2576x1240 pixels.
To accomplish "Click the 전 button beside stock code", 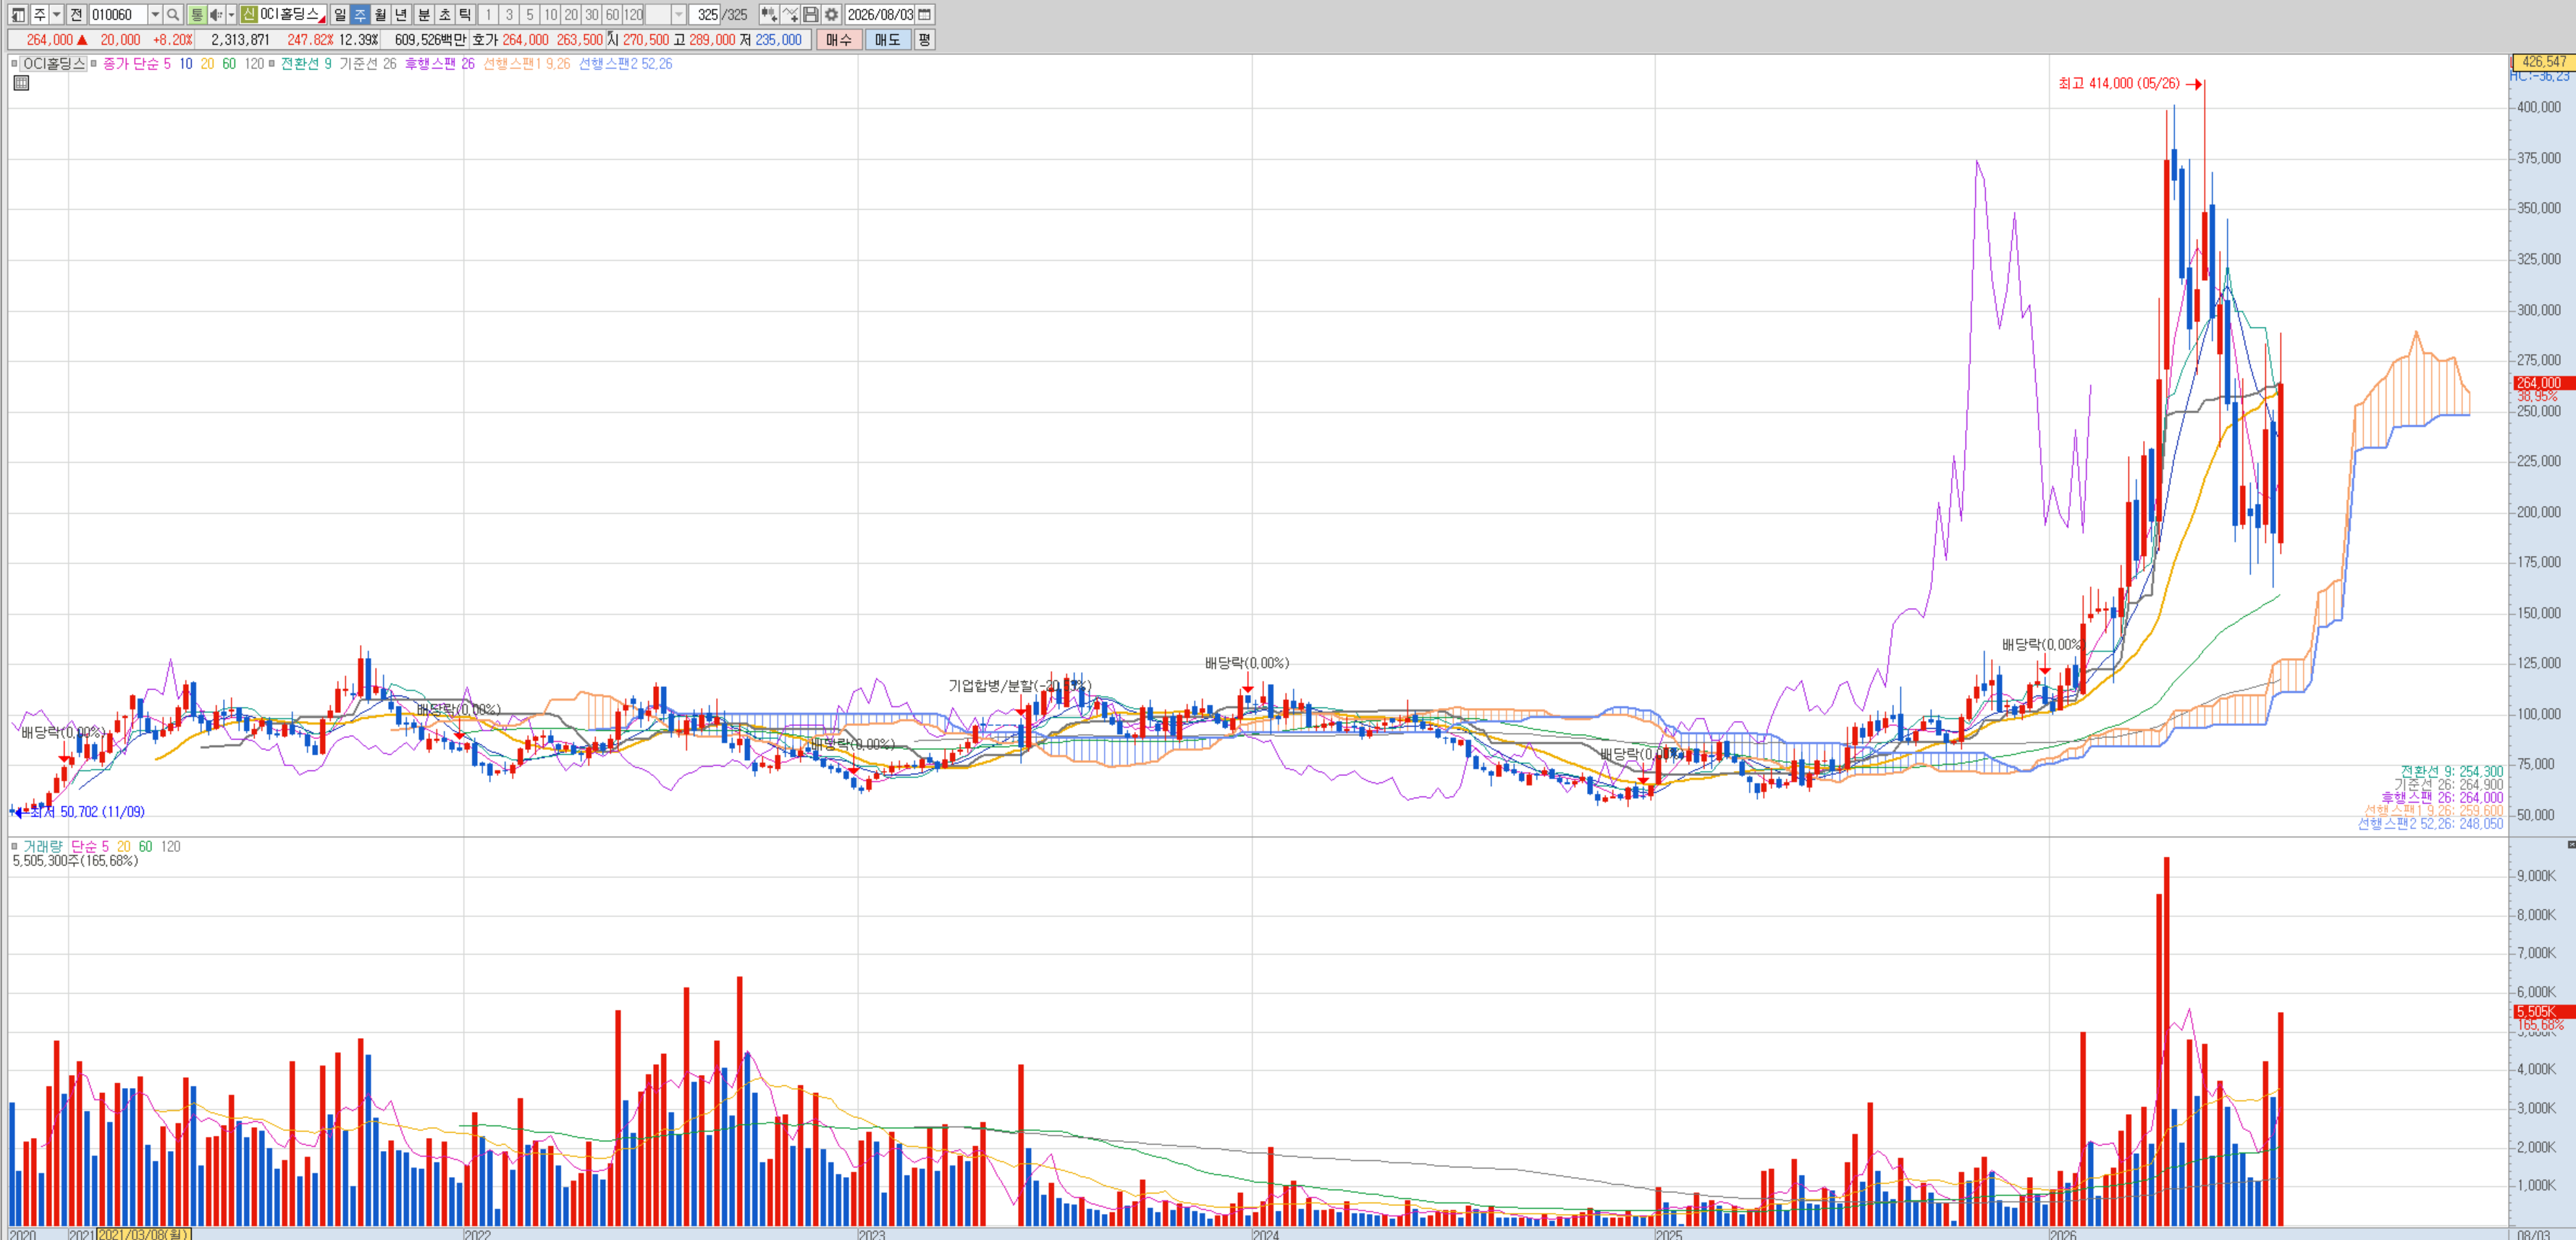I will tap(76, 14).
